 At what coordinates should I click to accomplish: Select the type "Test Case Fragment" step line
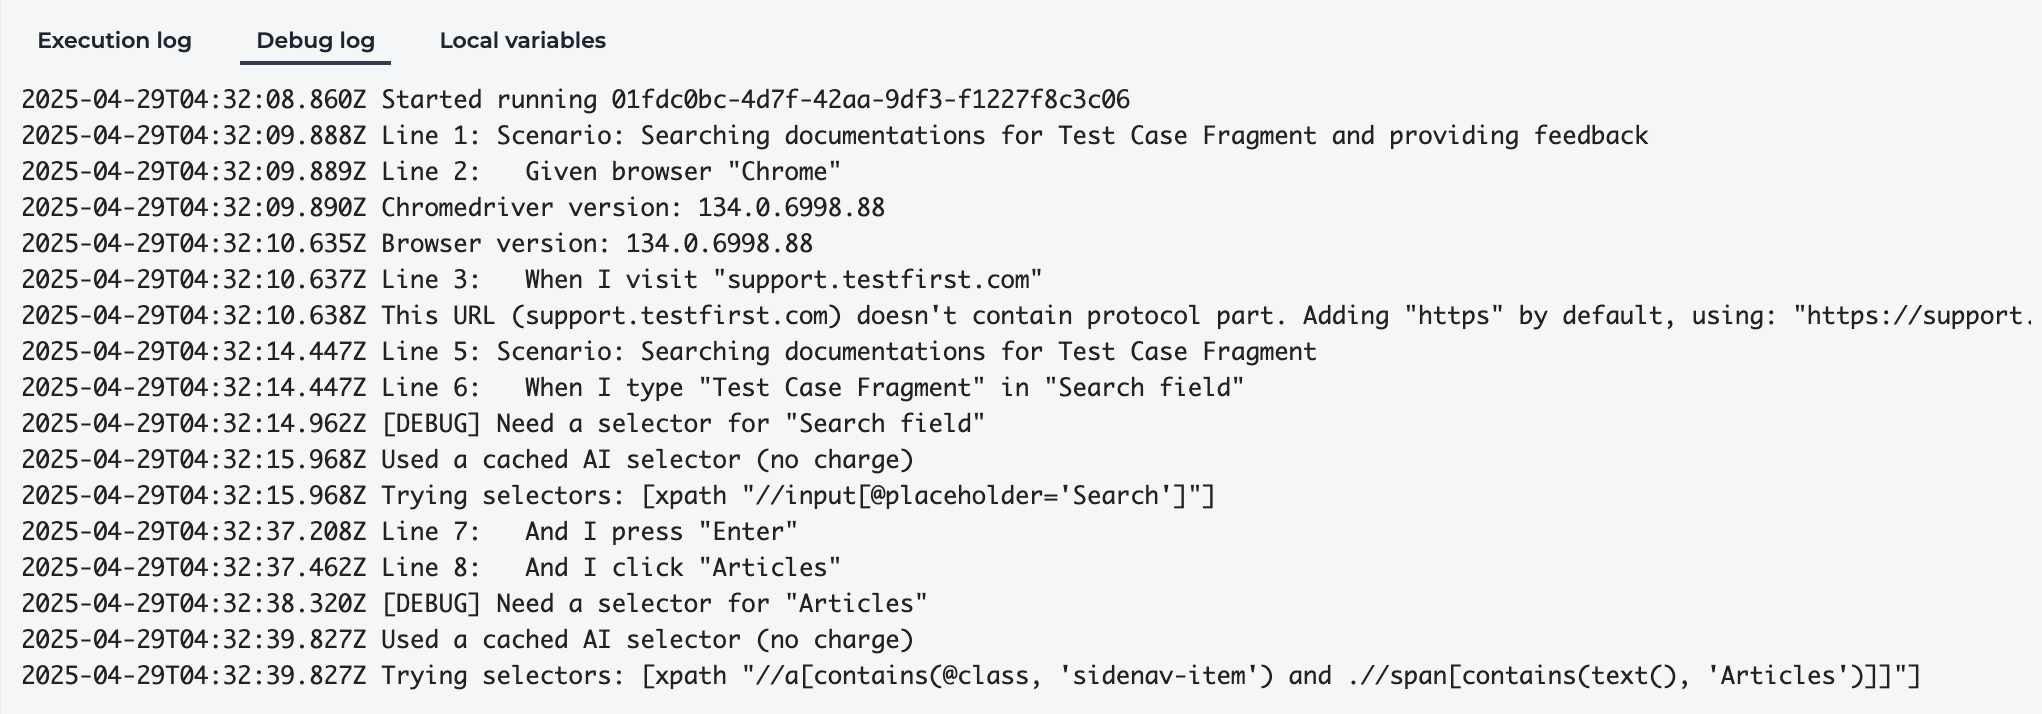(x=632, y=388)
